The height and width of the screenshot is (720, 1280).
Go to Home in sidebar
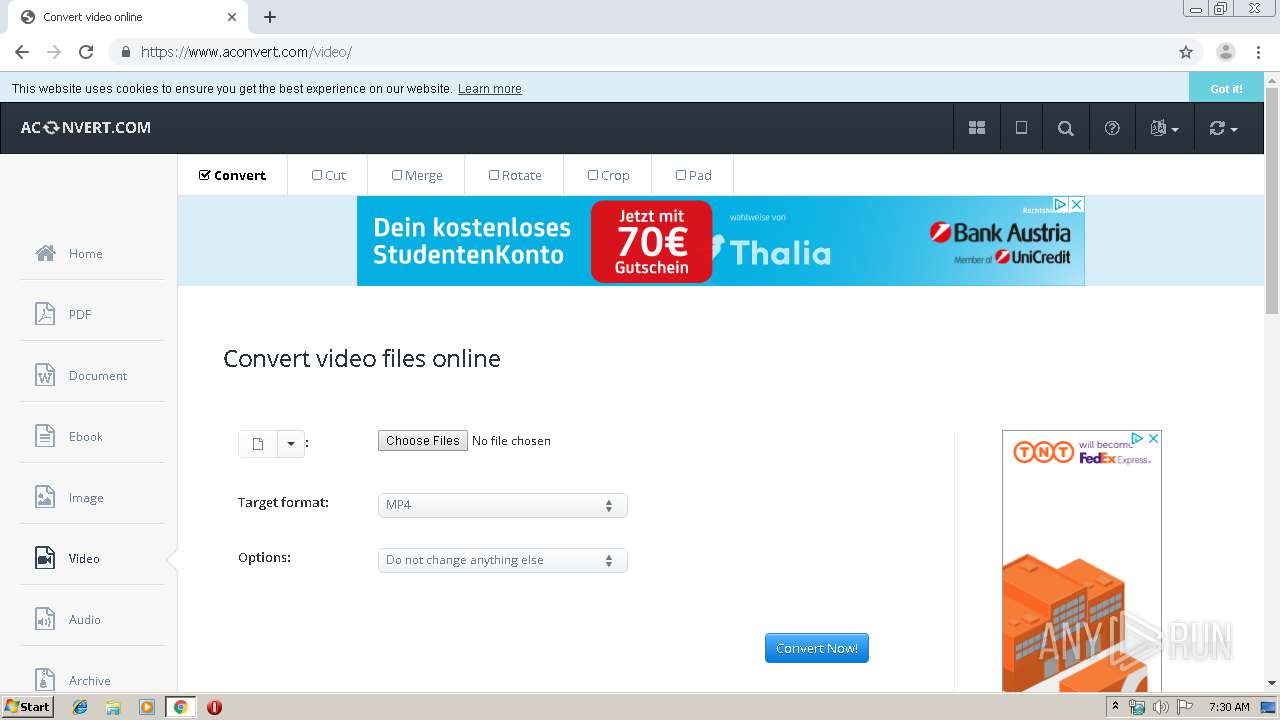pyautogui.click(x=86, y=254)
